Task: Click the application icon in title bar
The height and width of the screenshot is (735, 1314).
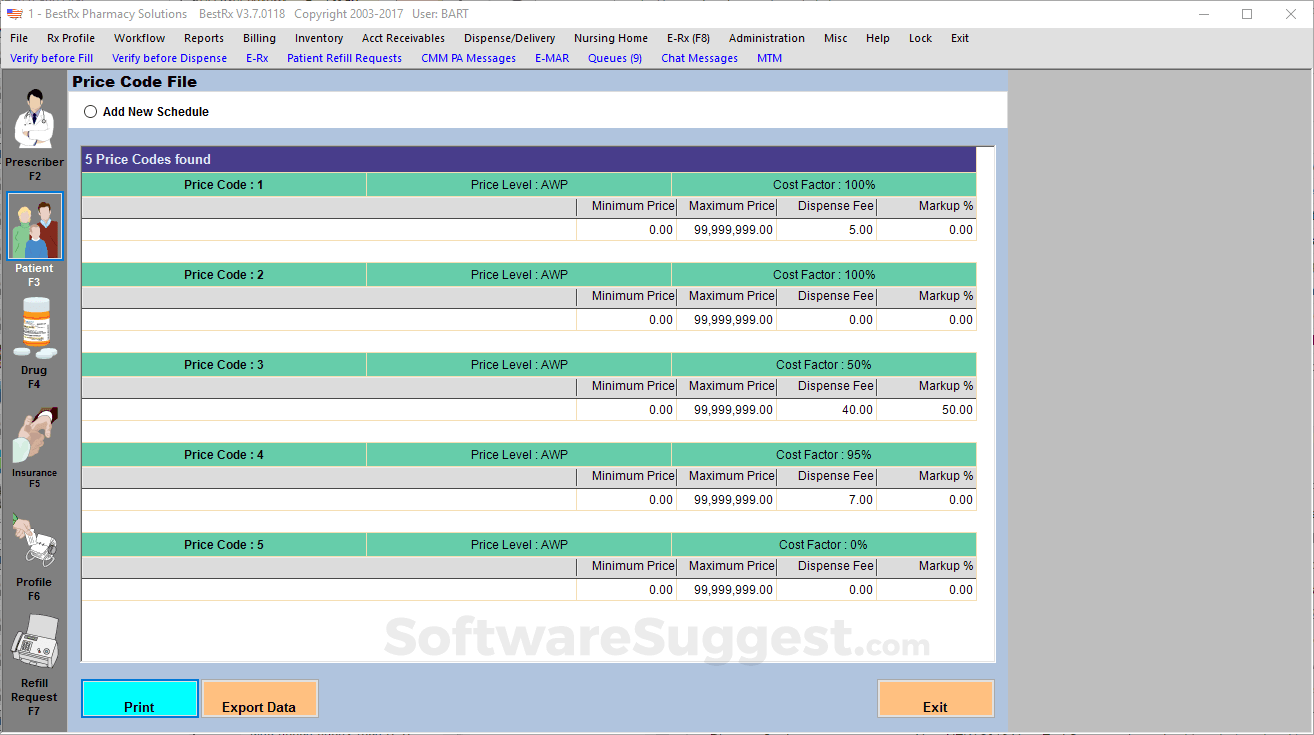Action: [x=14, y=14]
